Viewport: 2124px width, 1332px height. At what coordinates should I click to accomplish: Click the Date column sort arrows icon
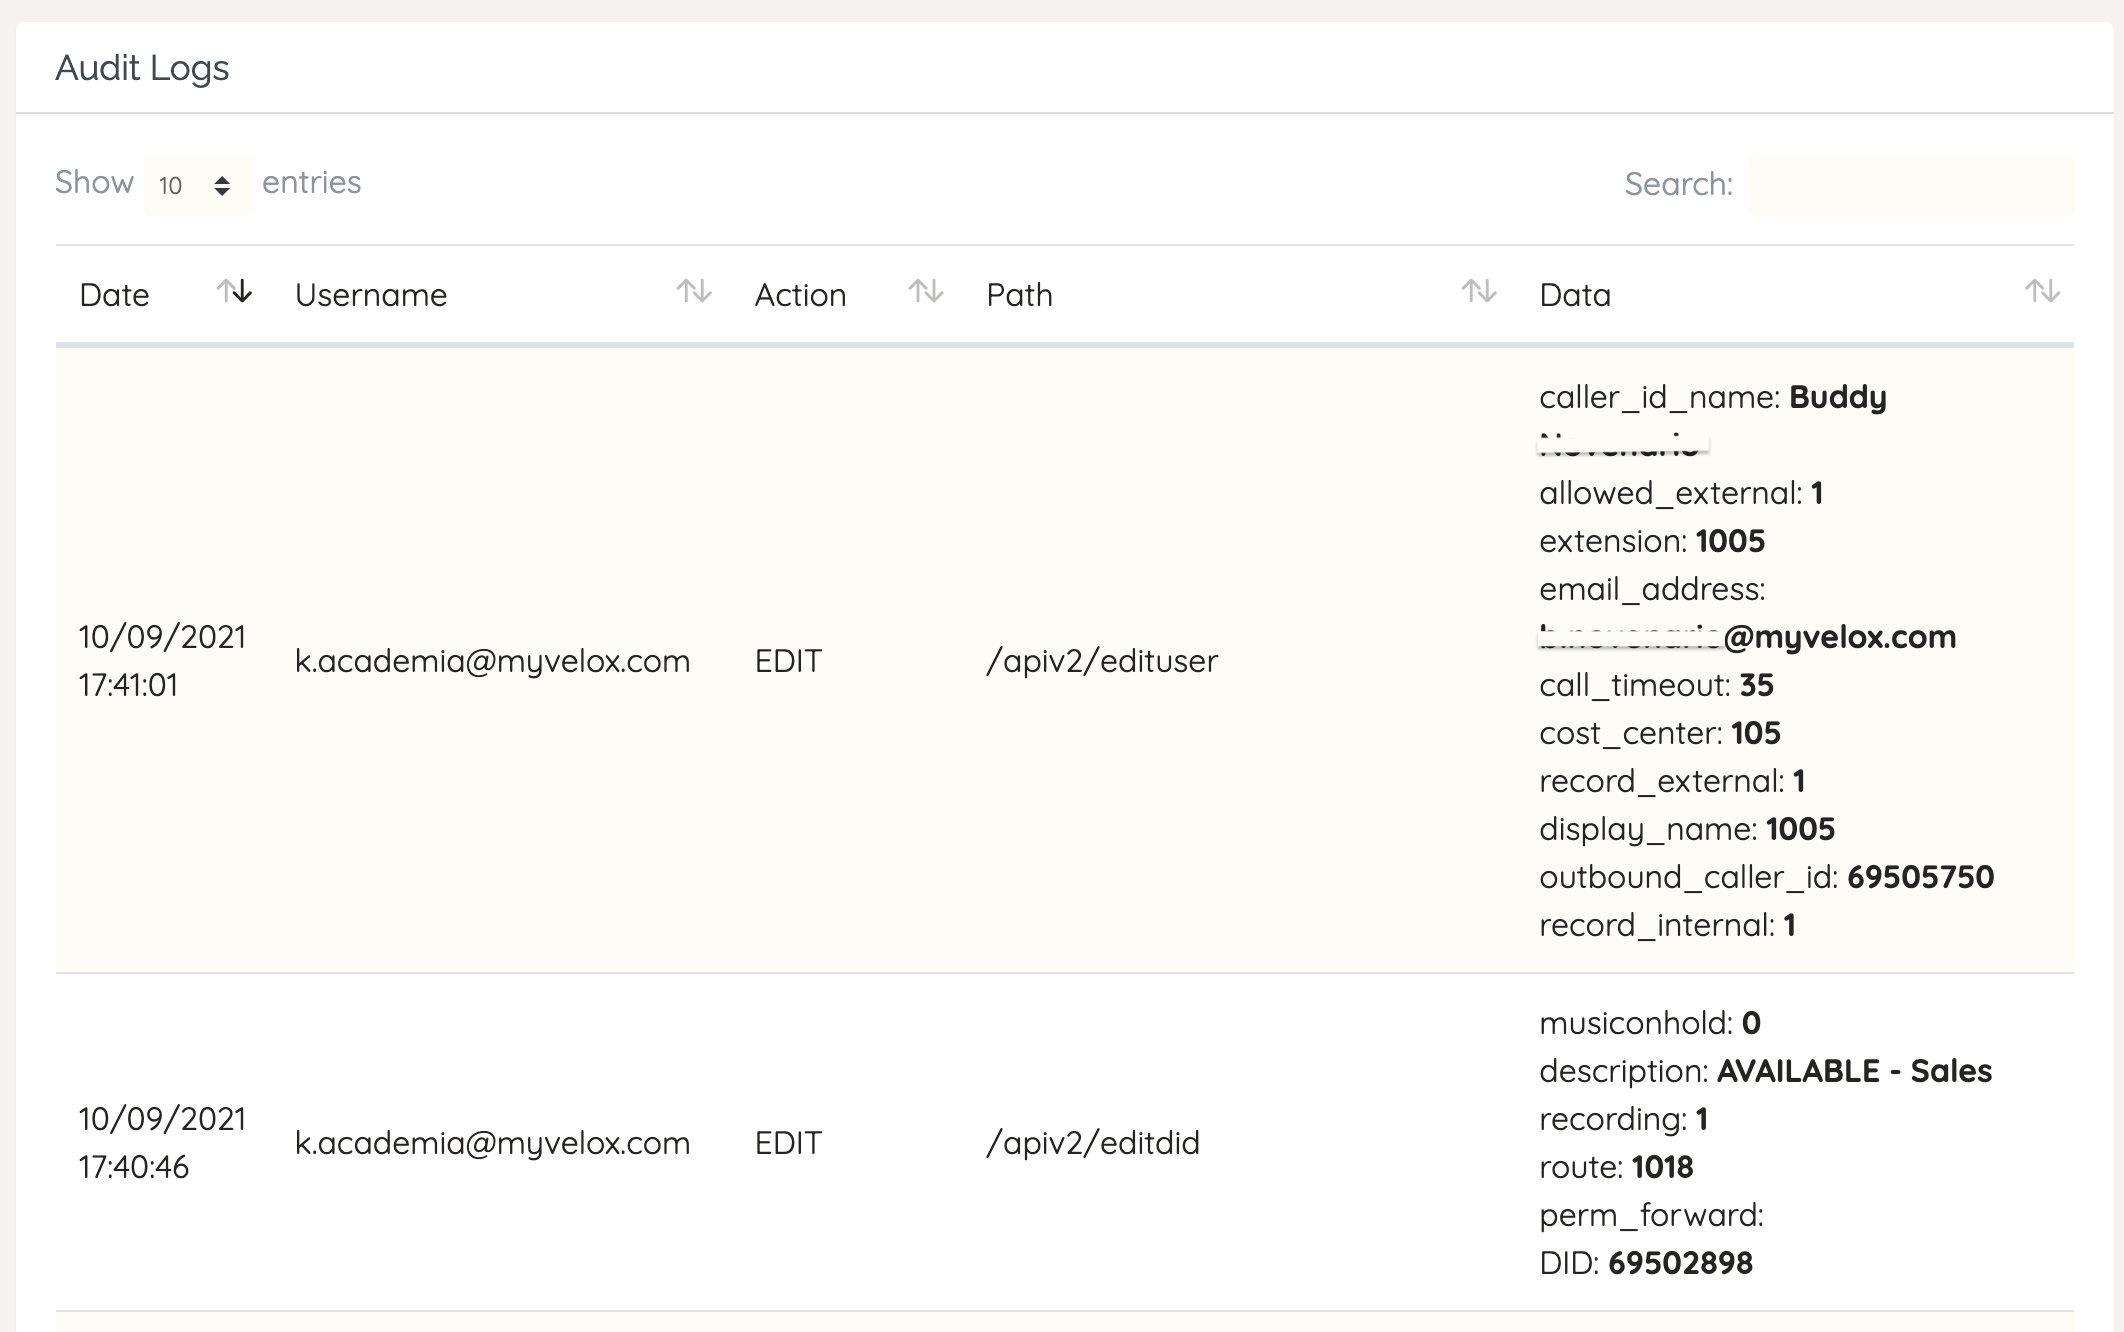234,292
